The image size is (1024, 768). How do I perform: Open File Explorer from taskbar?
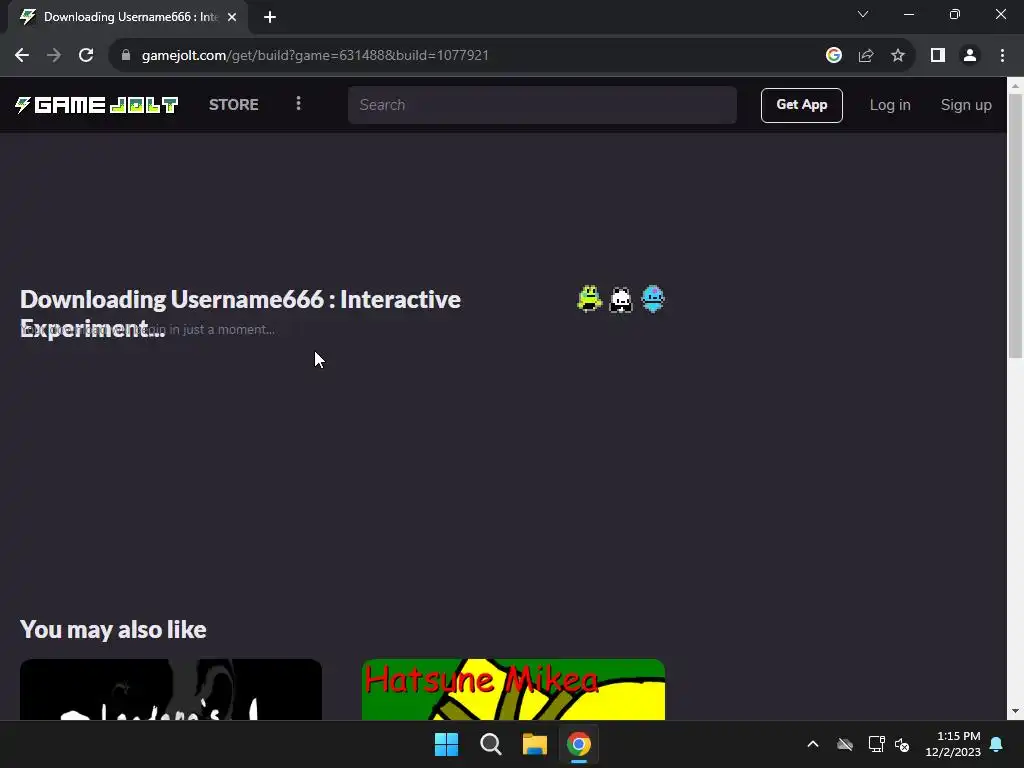coord(534,744)
